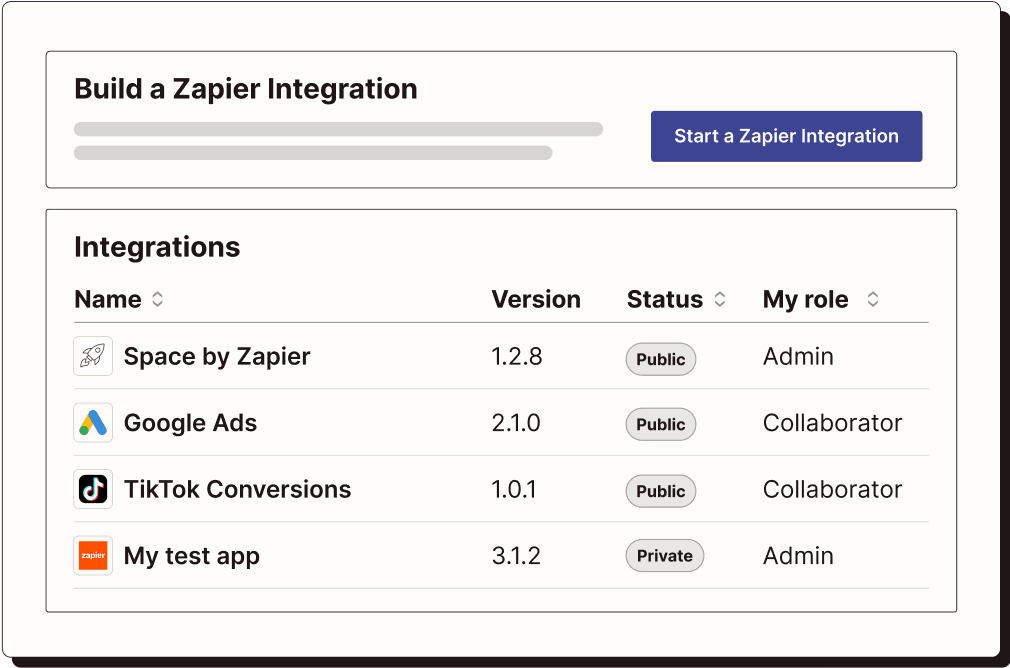Select version 1.2.8 cell
Viewport: 1010px width, 668px height.
click(x=517, y=356)
